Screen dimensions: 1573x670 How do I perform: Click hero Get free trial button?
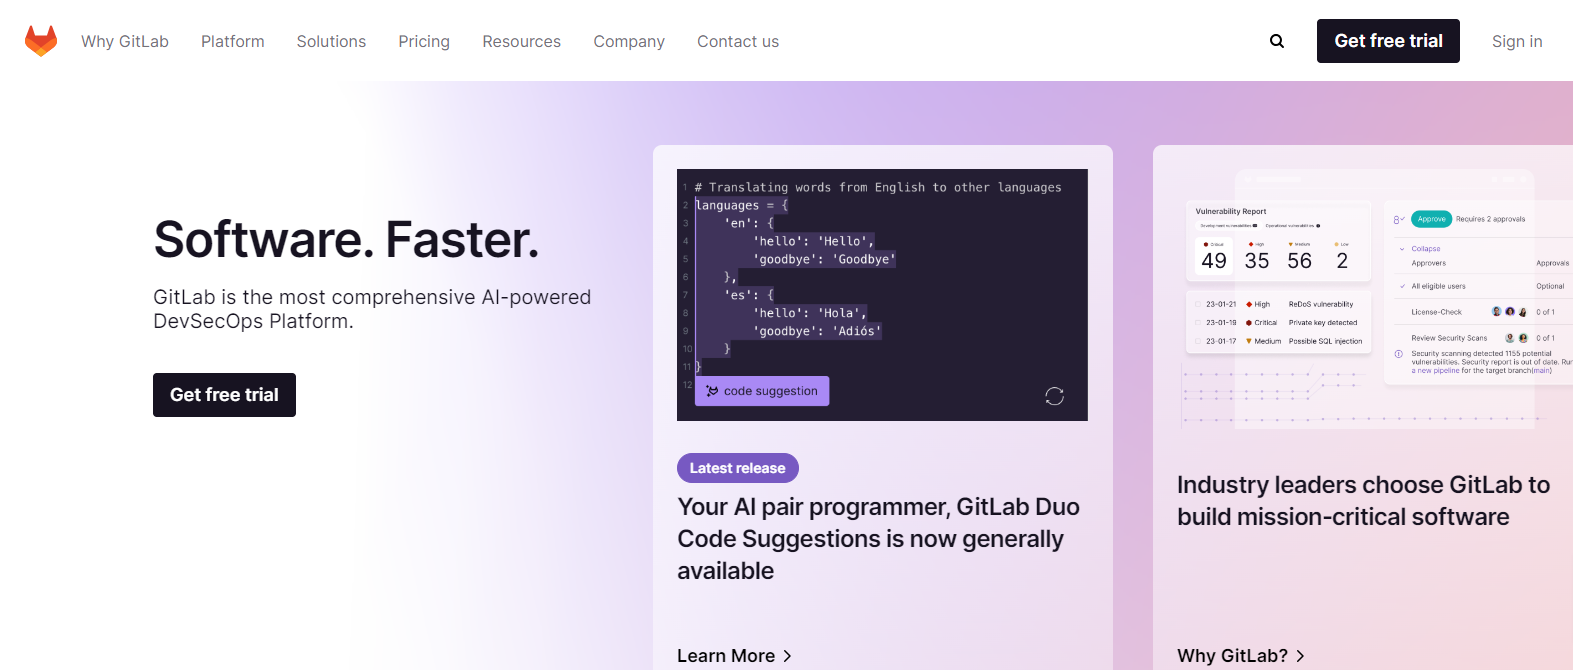[x=224, y=395]
